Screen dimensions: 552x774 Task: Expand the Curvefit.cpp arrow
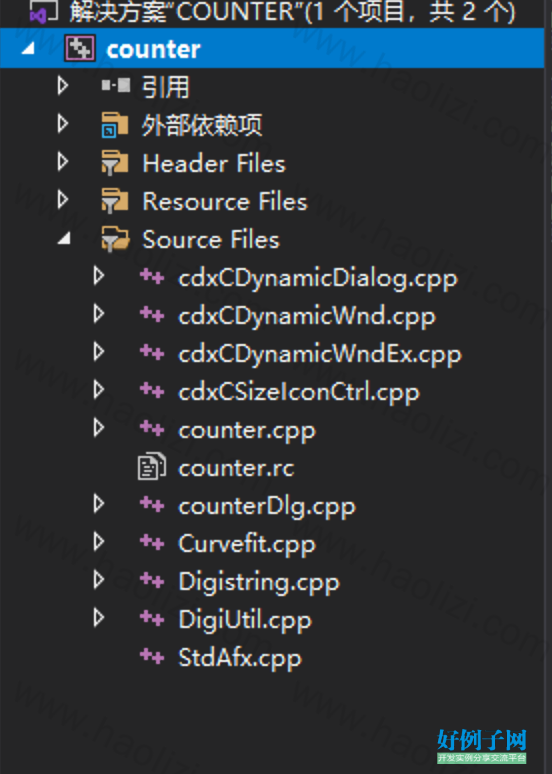click(99, 542)
